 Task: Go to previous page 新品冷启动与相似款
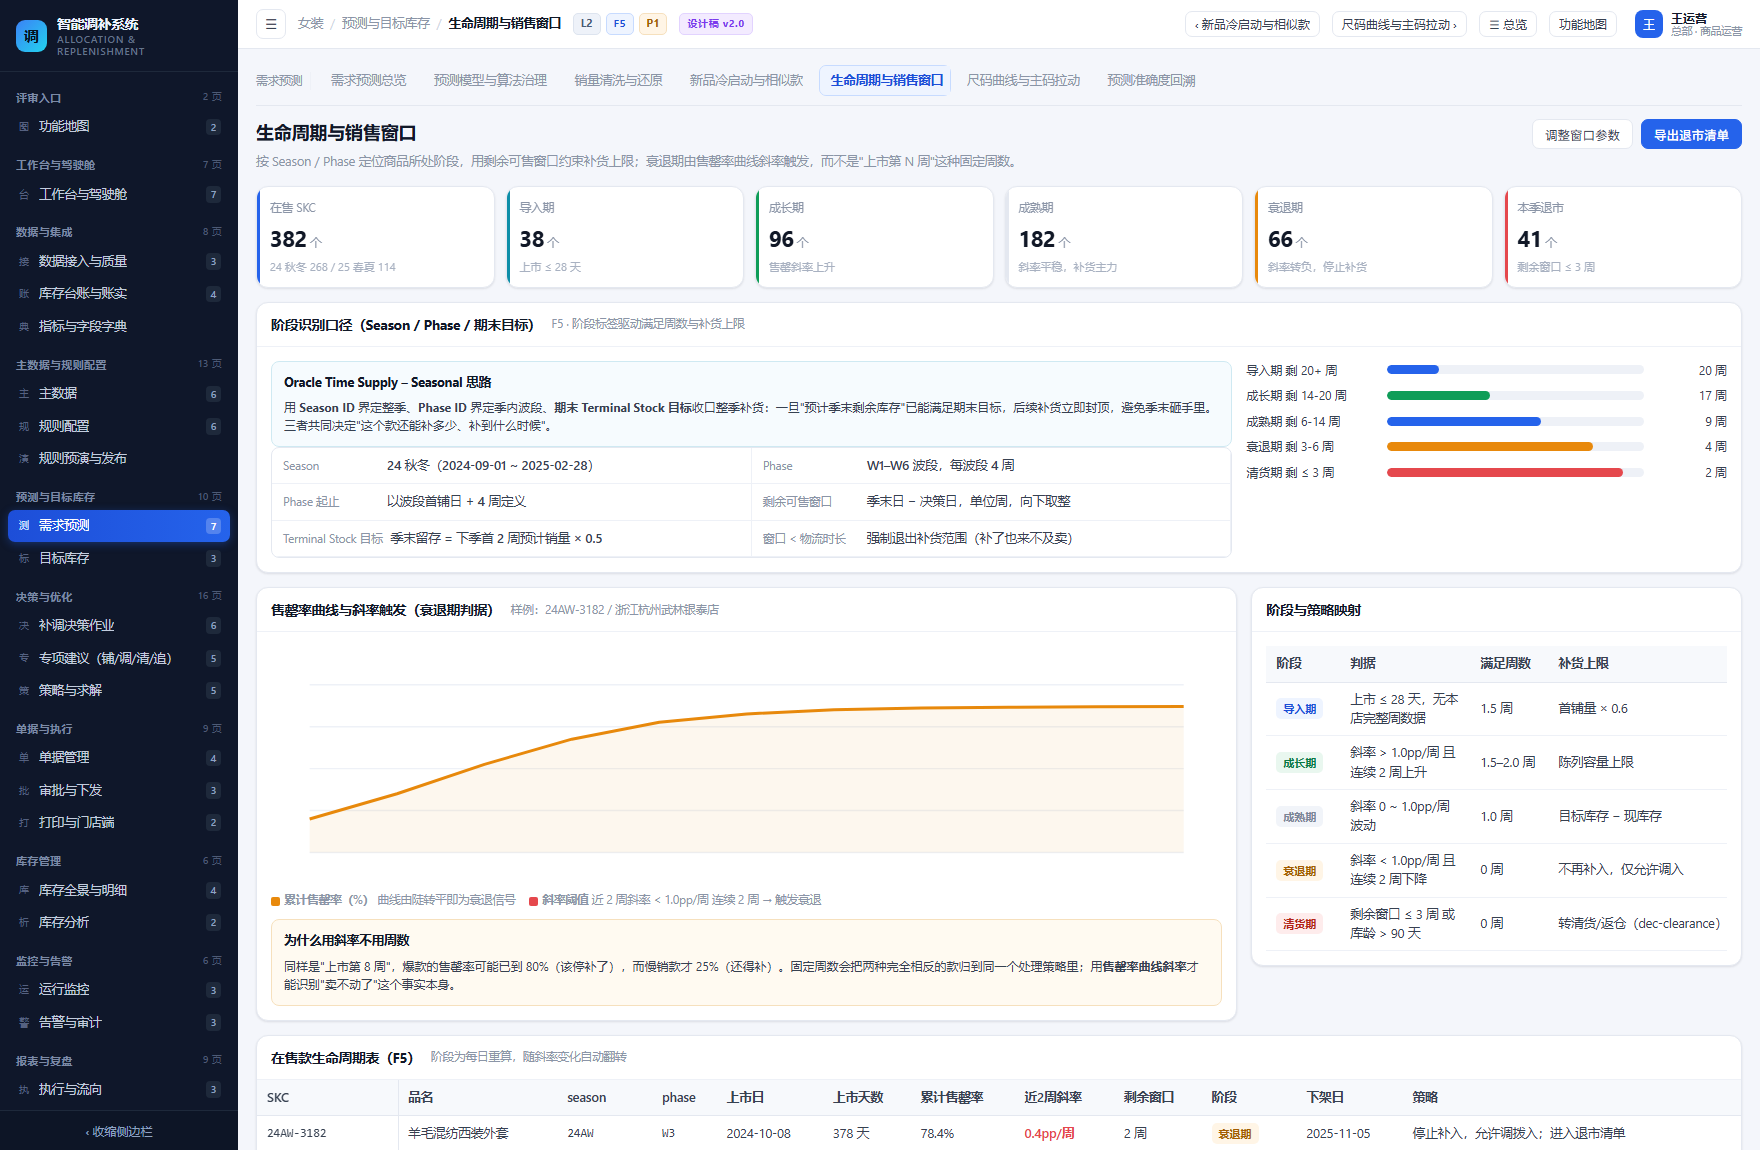coord(1253,24)
